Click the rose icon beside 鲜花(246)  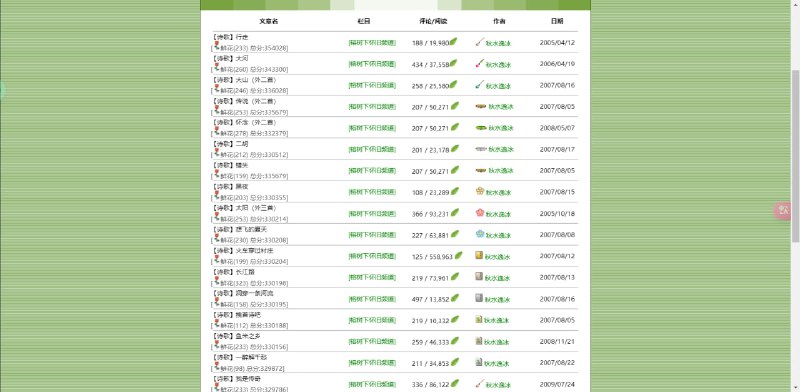click(x=217, y=88)
